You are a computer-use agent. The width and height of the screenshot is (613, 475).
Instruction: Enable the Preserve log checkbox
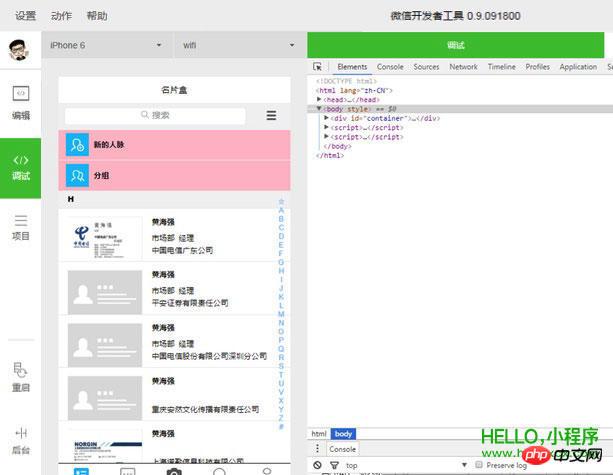(479, 465)
